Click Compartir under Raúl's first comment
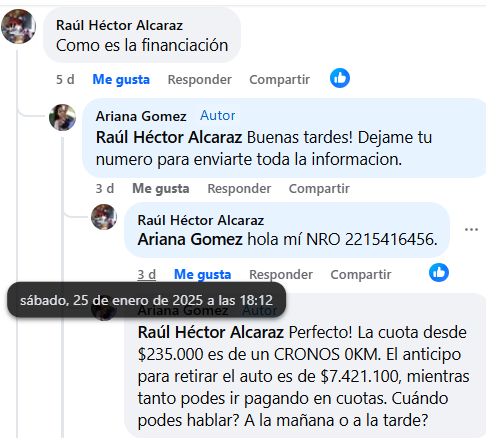The width and height of the screenshot is (486, 438). click(x=280, y=80)
